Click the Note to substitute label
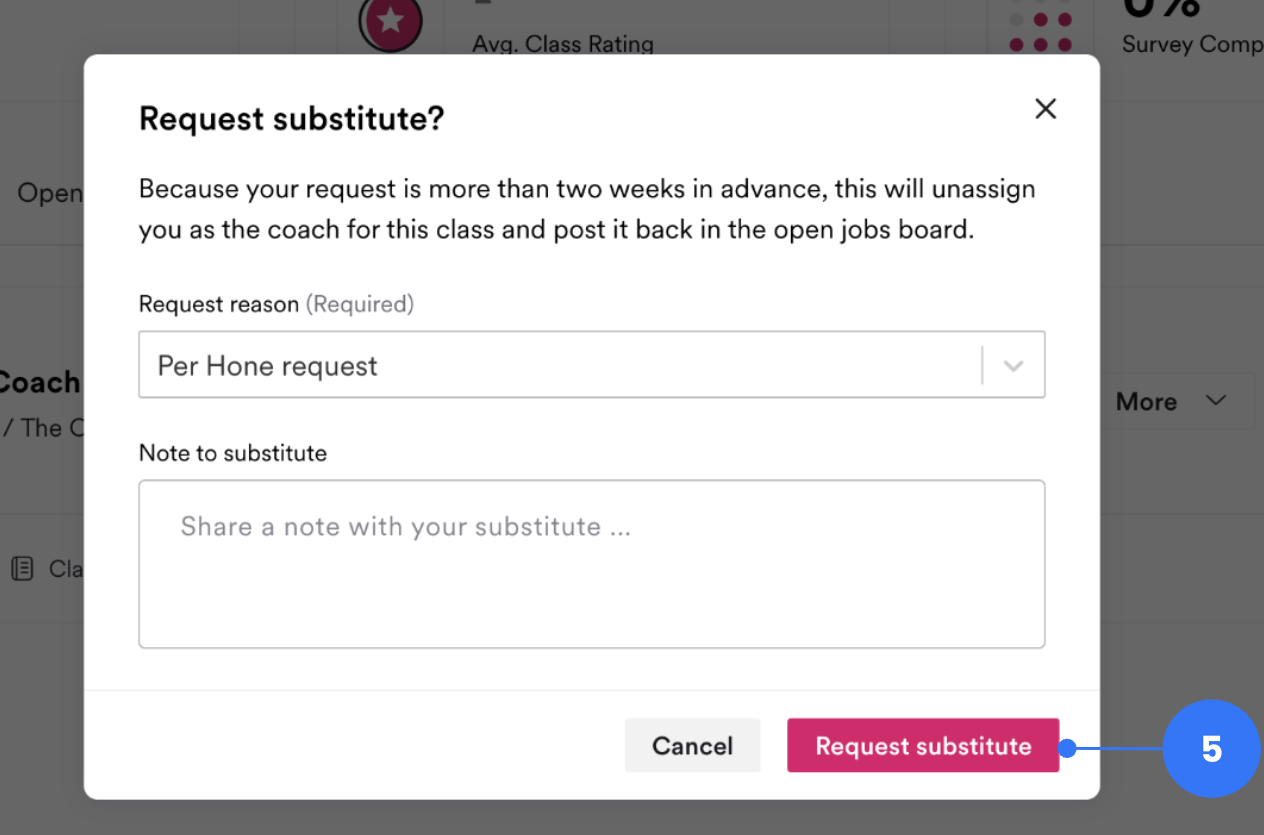 coord(233,453)
